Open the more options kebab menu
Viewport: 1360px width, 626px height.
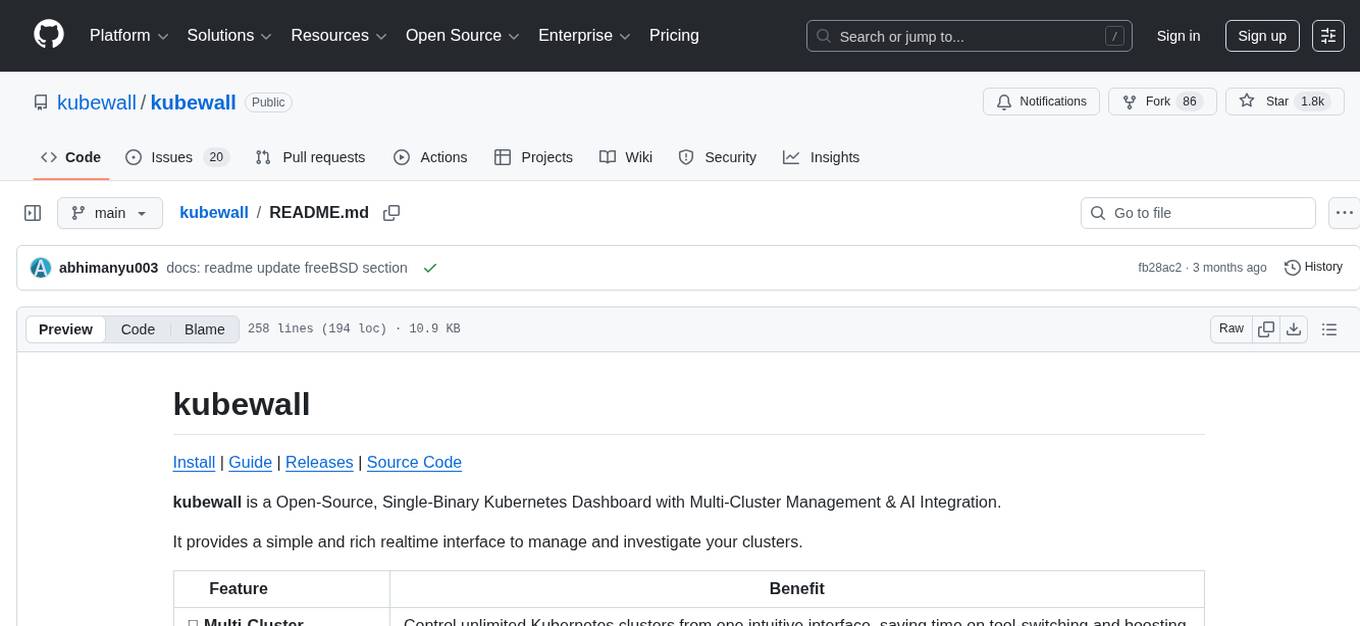tap(1344, 212)
